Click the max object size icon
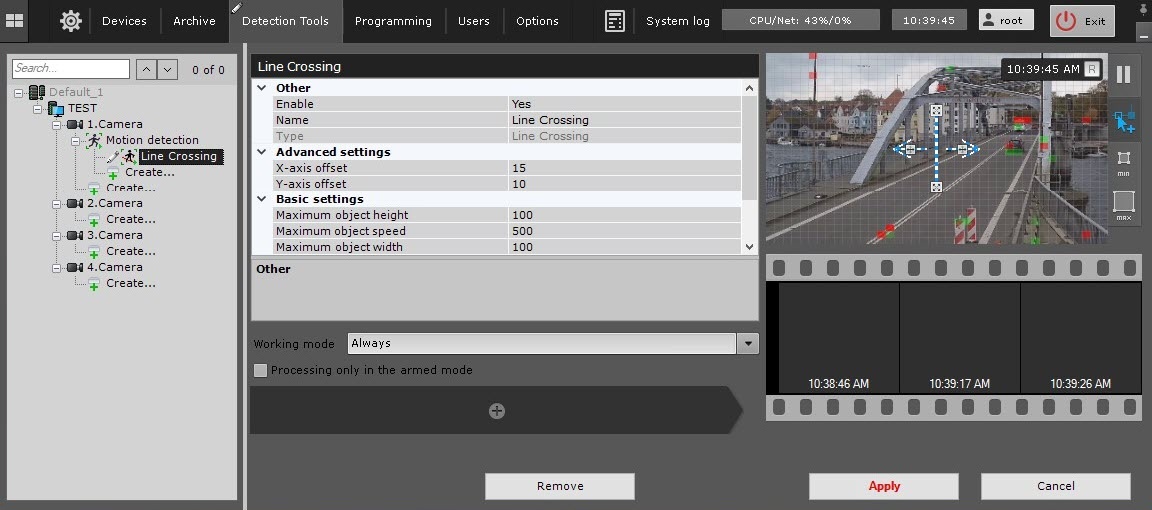The height and width of the screenshot is (510, 1152). click(x=1123, y=204)
